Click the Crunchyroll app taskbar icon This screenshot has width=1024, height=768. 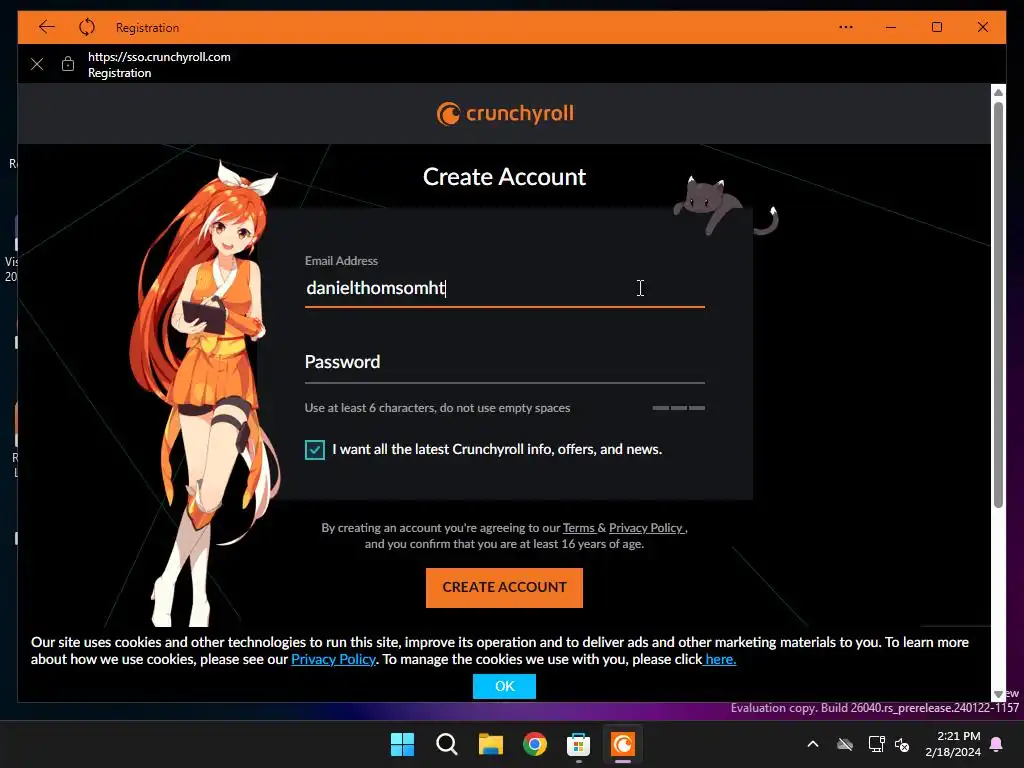pos(622,744)
